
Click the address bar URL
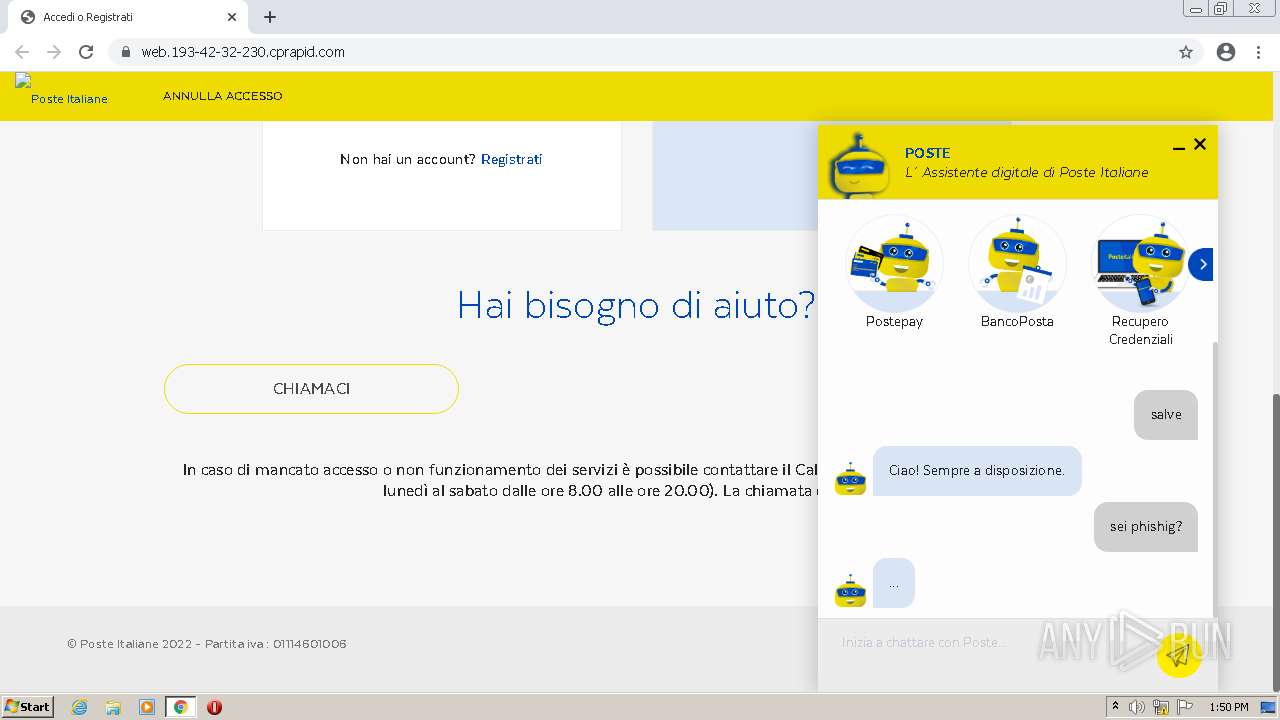pos(243,52)
